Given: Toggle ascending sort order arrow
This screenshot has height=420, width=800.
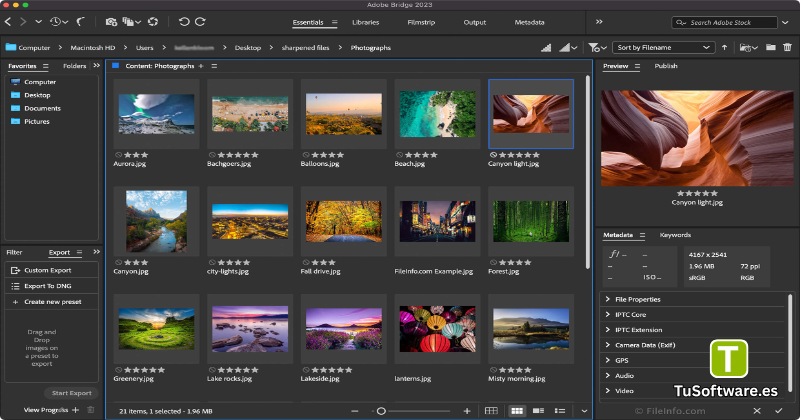Looking at the screenshot, I should (x=724, y=47).
